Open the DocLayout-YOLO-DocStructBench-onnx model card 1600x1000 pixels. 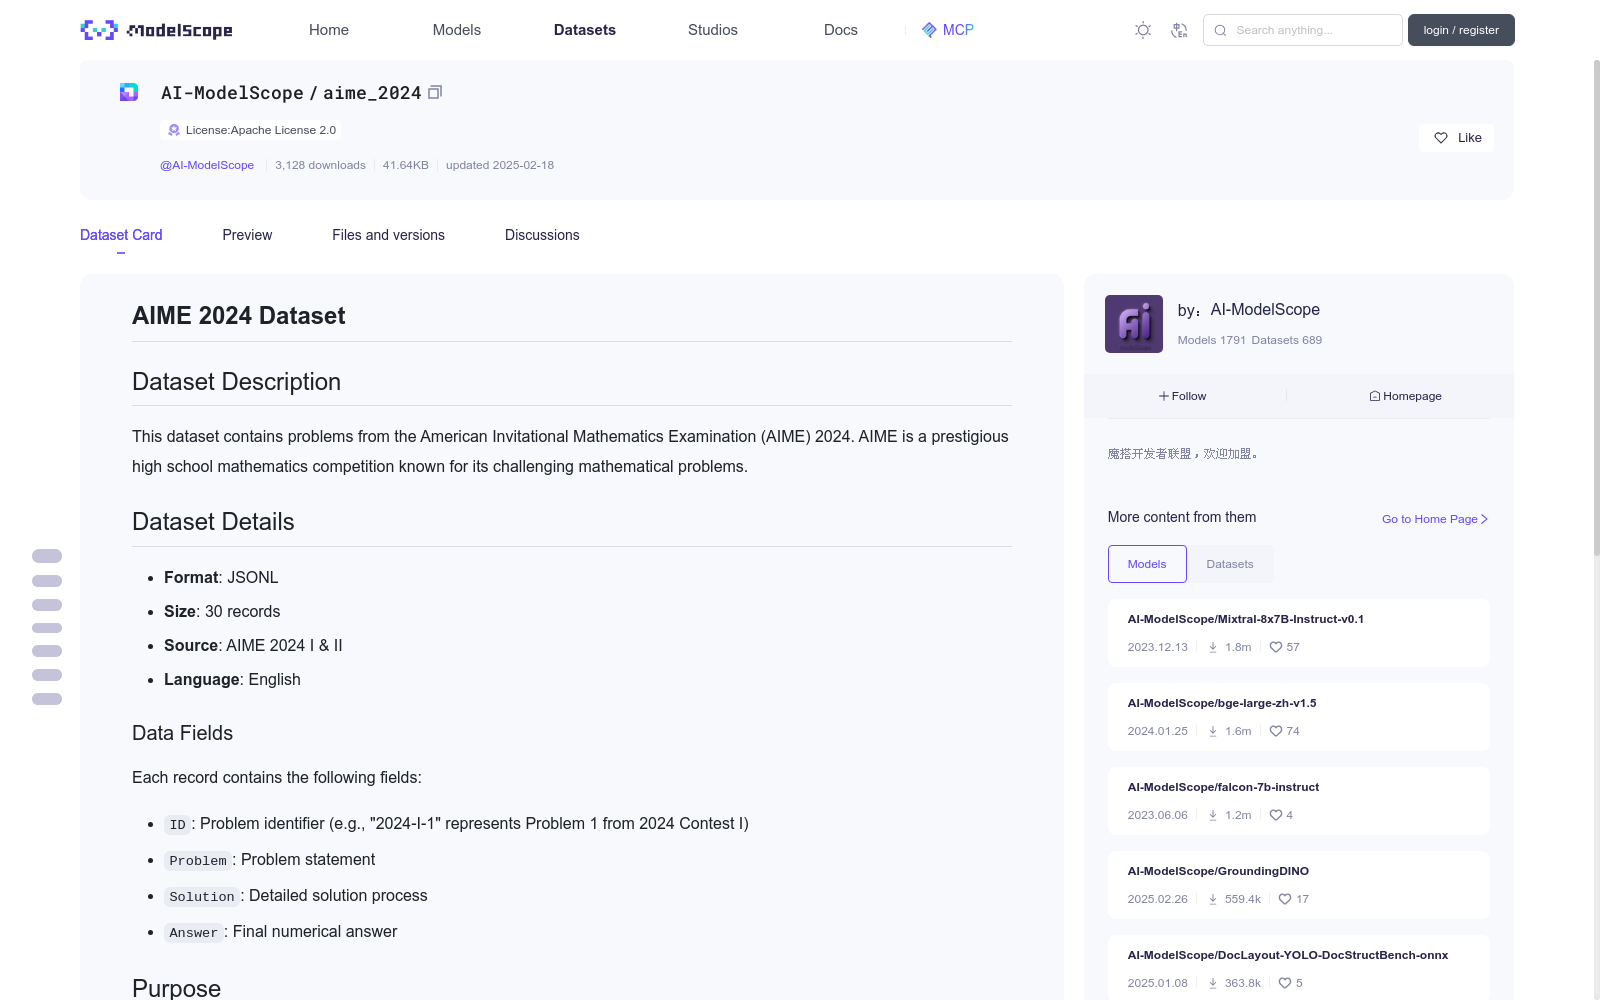coord(1299,967)
